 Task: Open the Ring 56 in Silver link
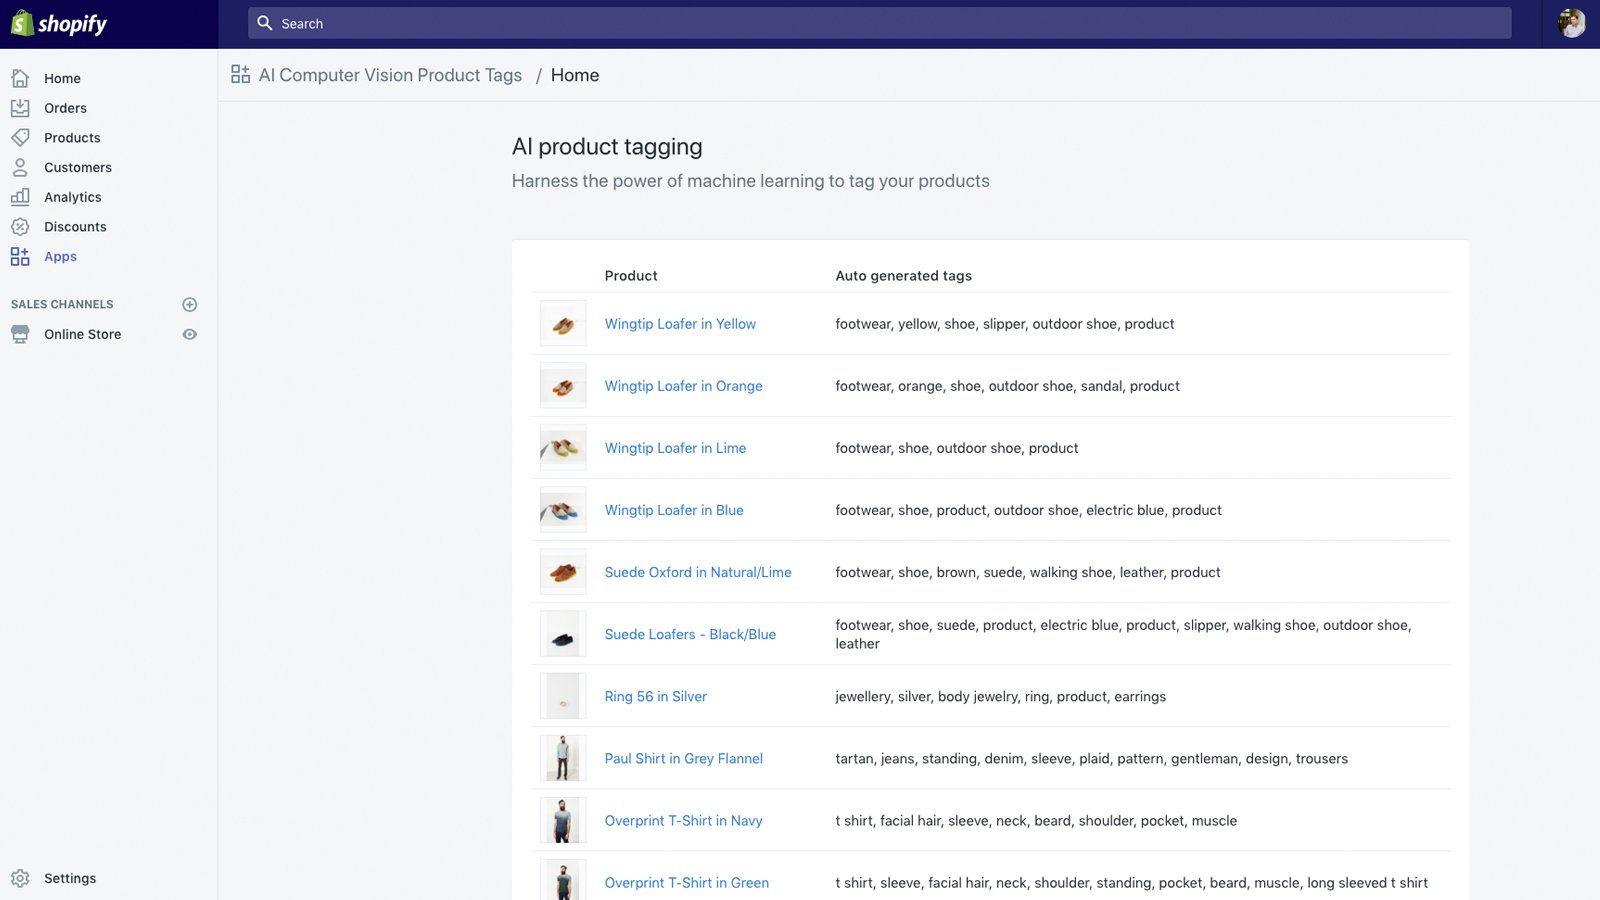[x=655, y=697]
